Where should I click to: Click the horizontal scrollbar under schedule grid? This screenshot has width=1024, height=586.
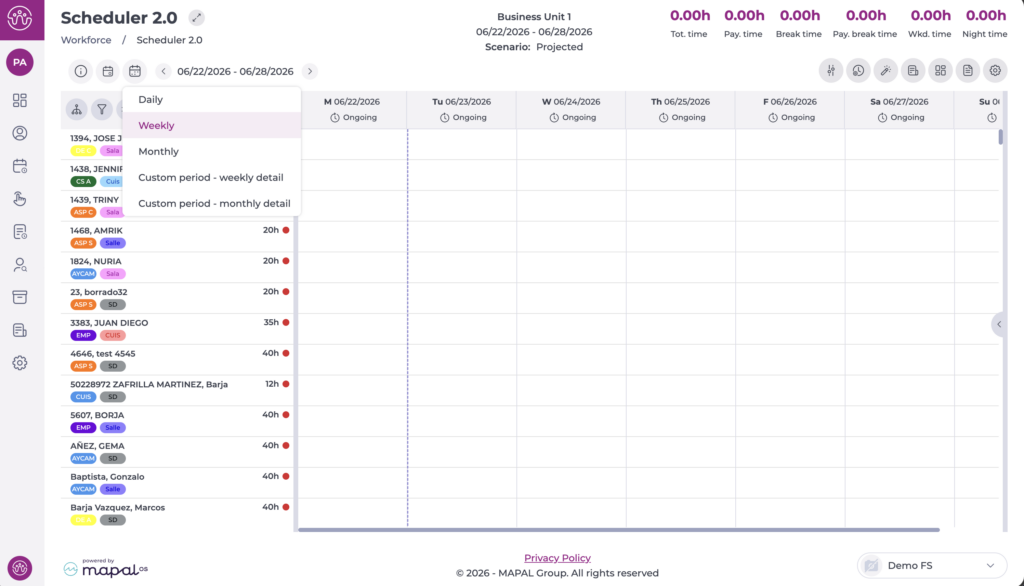click(x=618, y=530)
